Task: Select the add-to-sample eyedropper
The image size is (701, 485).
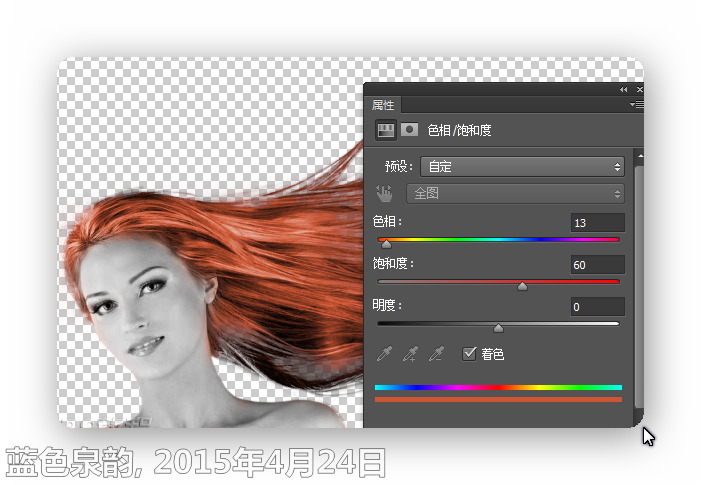Action: tap(410, 354)
